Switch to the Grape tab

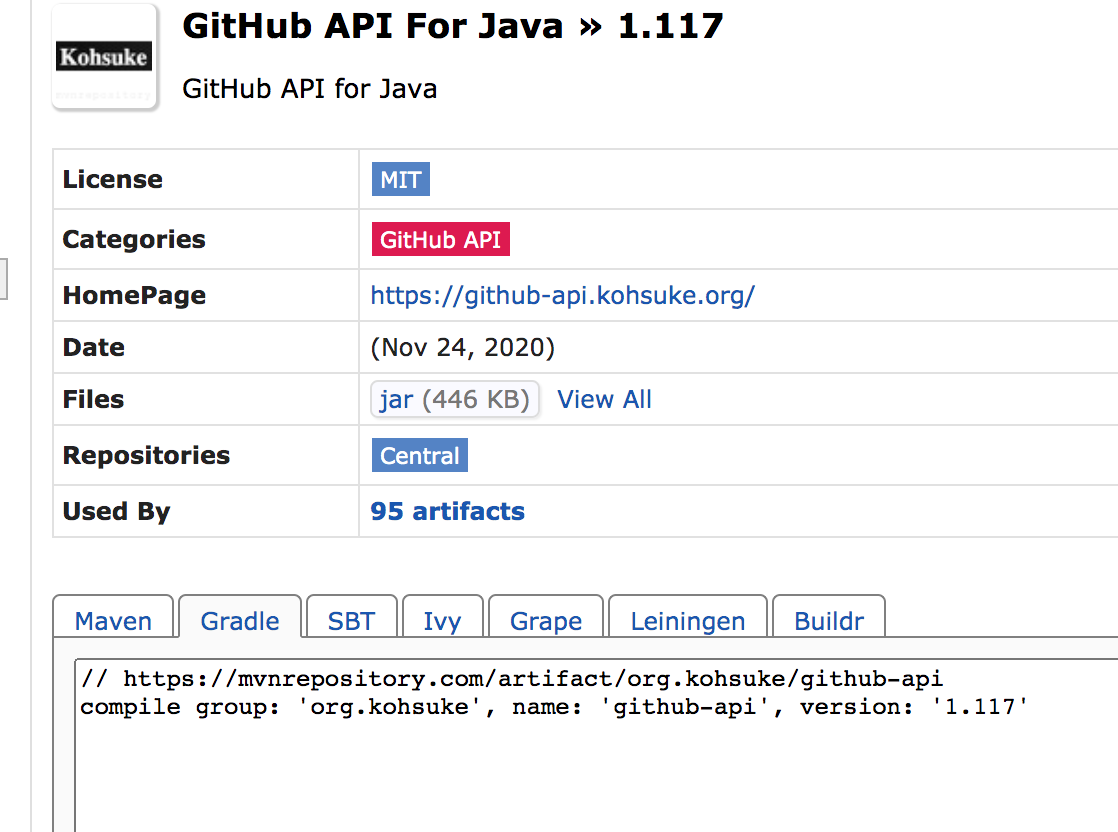546,619
